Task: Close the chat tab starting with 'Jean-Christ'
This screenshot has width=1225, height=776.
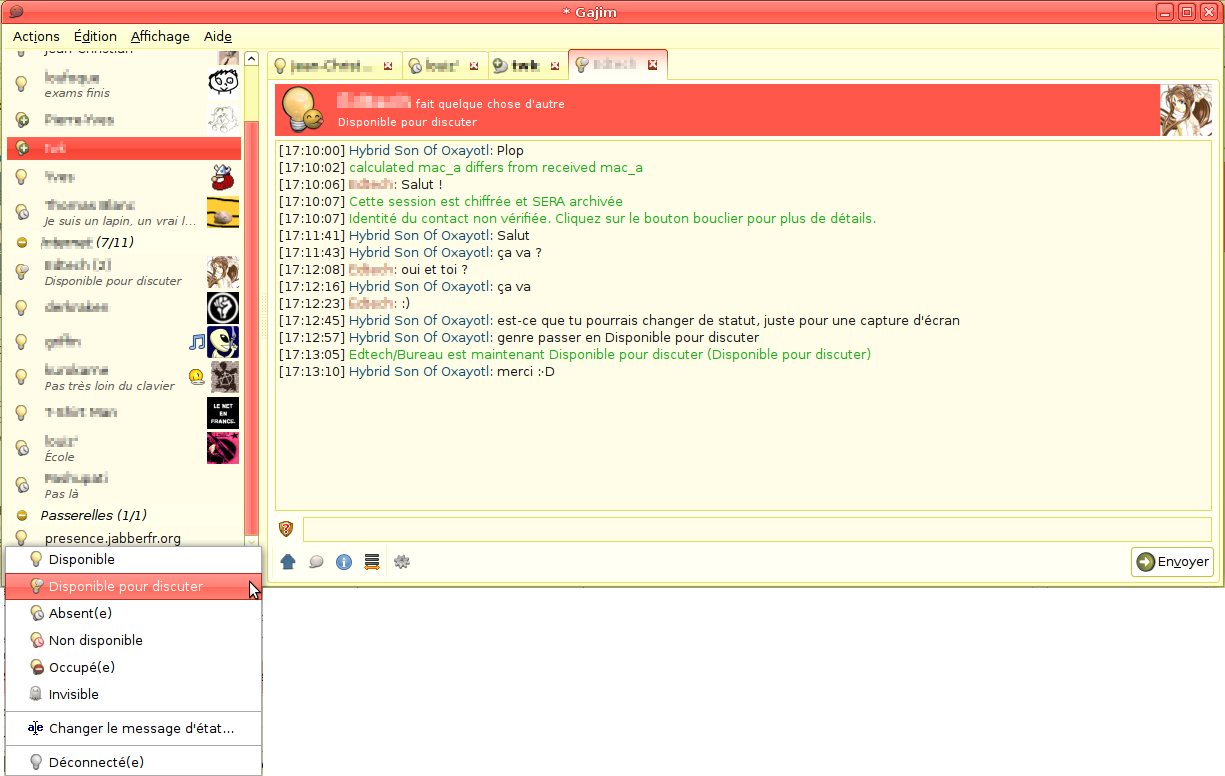Action: [388, 66]
